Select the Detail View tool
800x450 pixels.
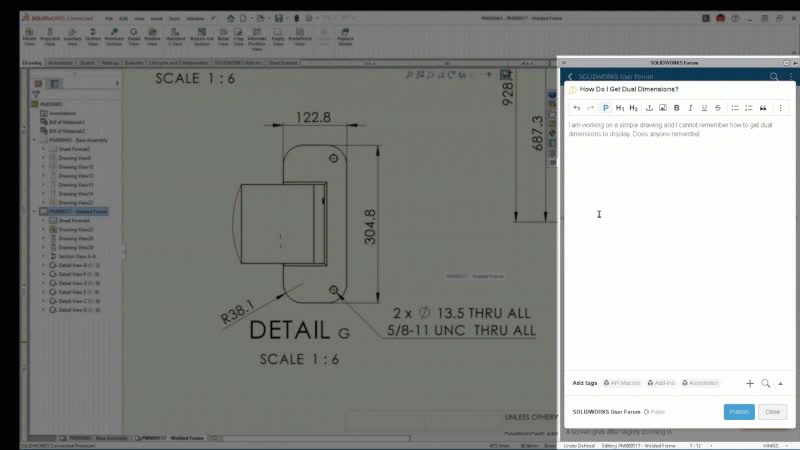[134, 37]
